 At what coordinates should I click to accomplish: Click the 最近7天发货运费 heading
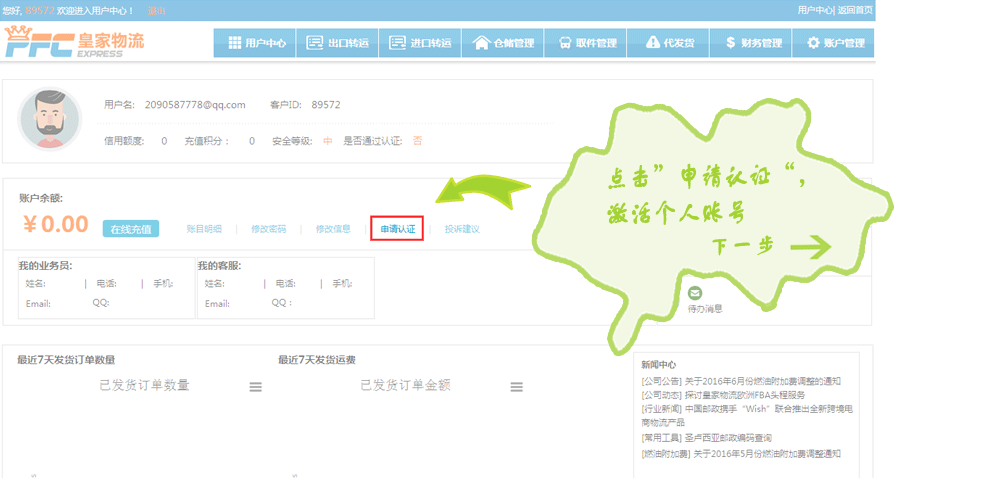(317, 360)
